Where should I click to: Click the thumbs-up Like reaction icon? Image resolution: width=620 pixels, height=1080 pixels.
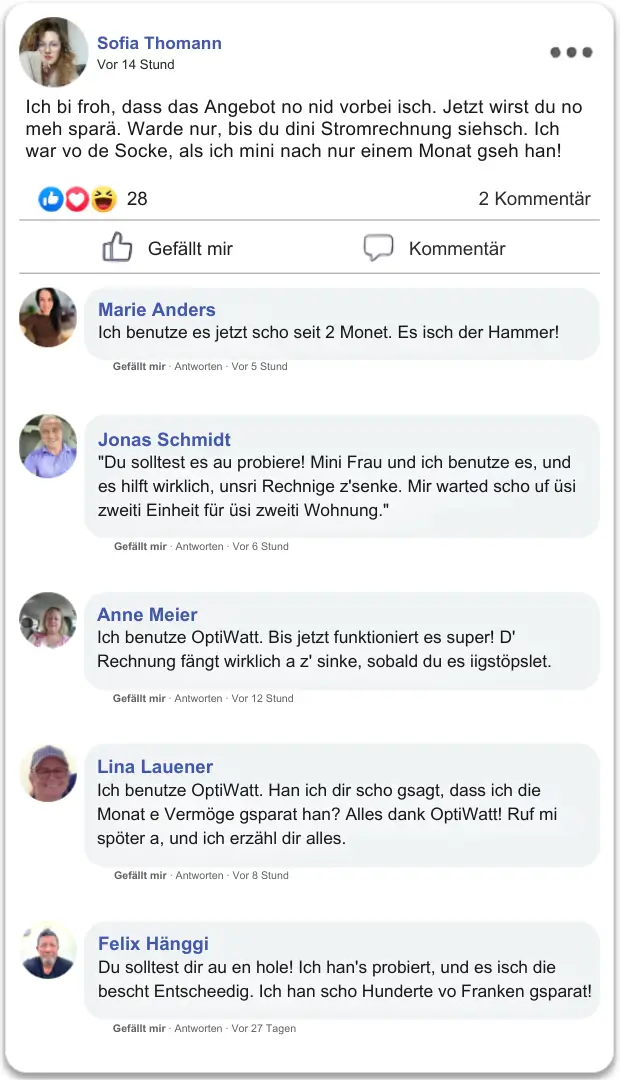[51, 199]
